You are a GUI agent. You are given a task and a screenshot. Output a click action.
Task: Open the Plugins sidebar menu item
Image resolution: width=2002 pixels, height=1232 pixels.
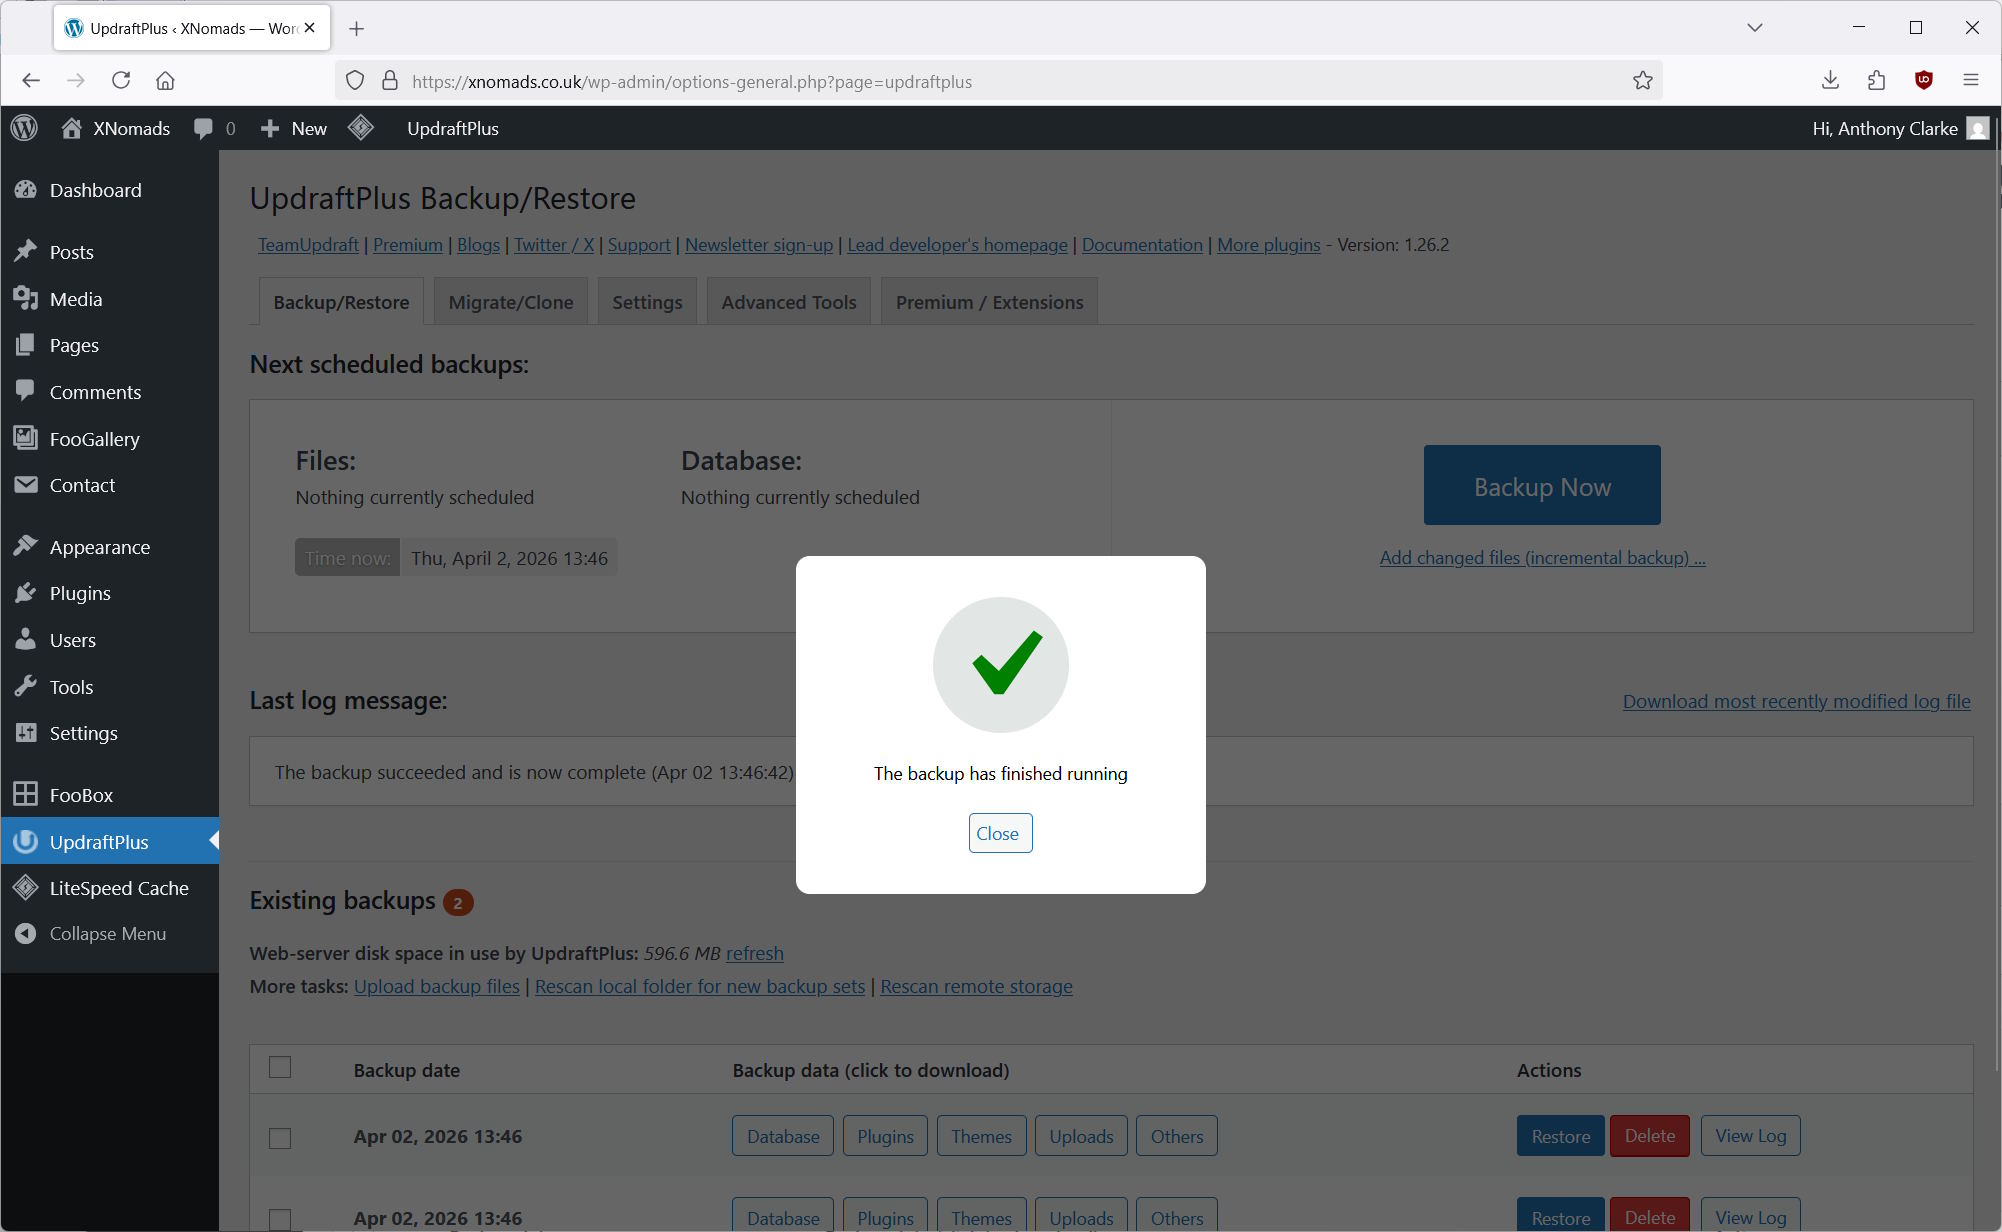pos(80,594)
